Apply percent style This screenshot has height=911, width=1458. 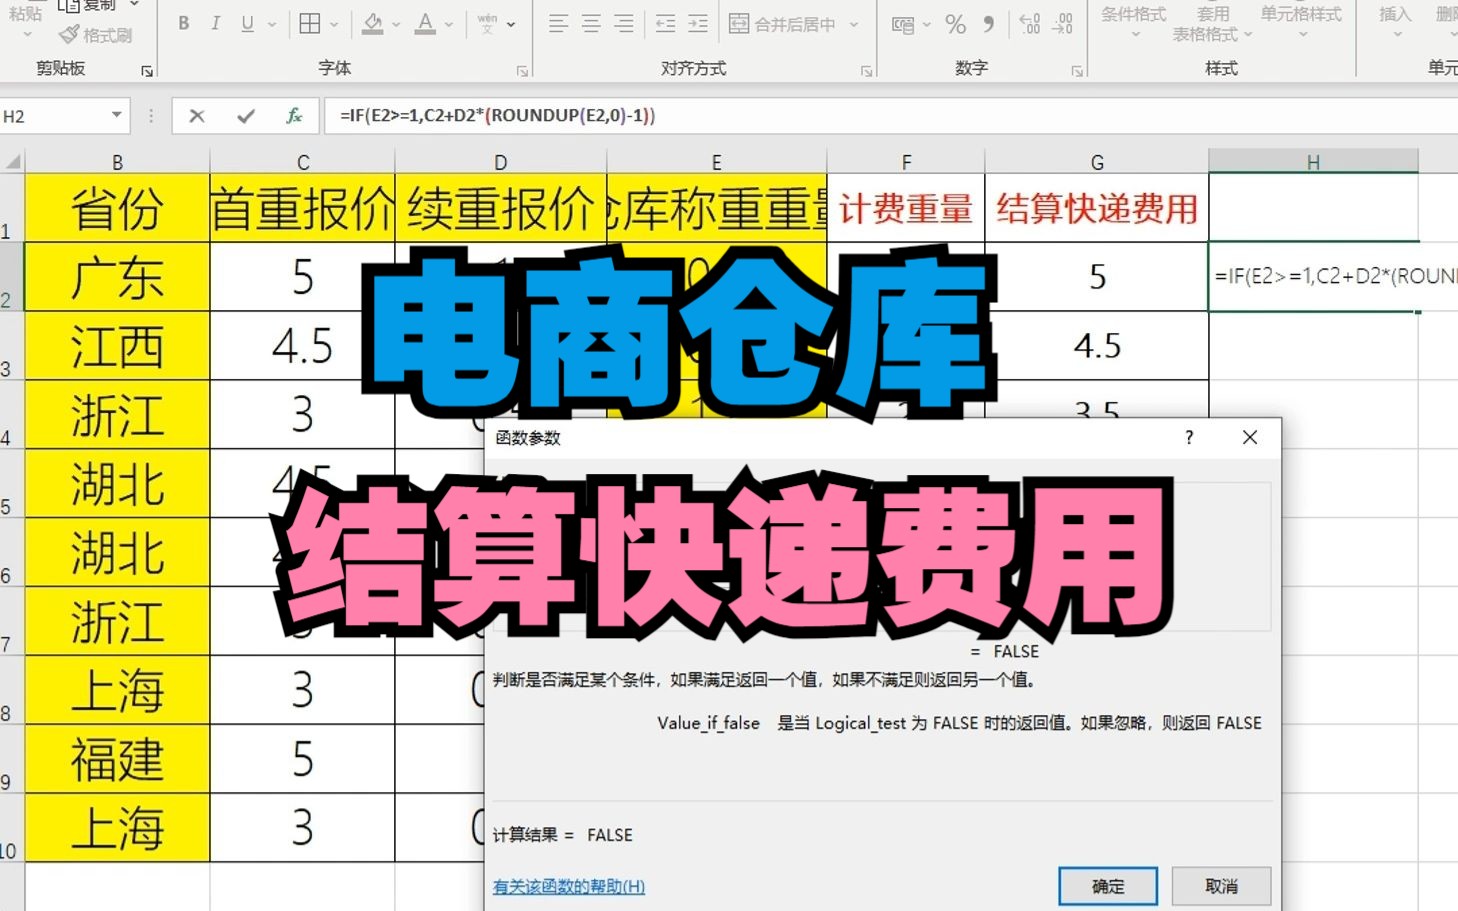click(955, 24)
